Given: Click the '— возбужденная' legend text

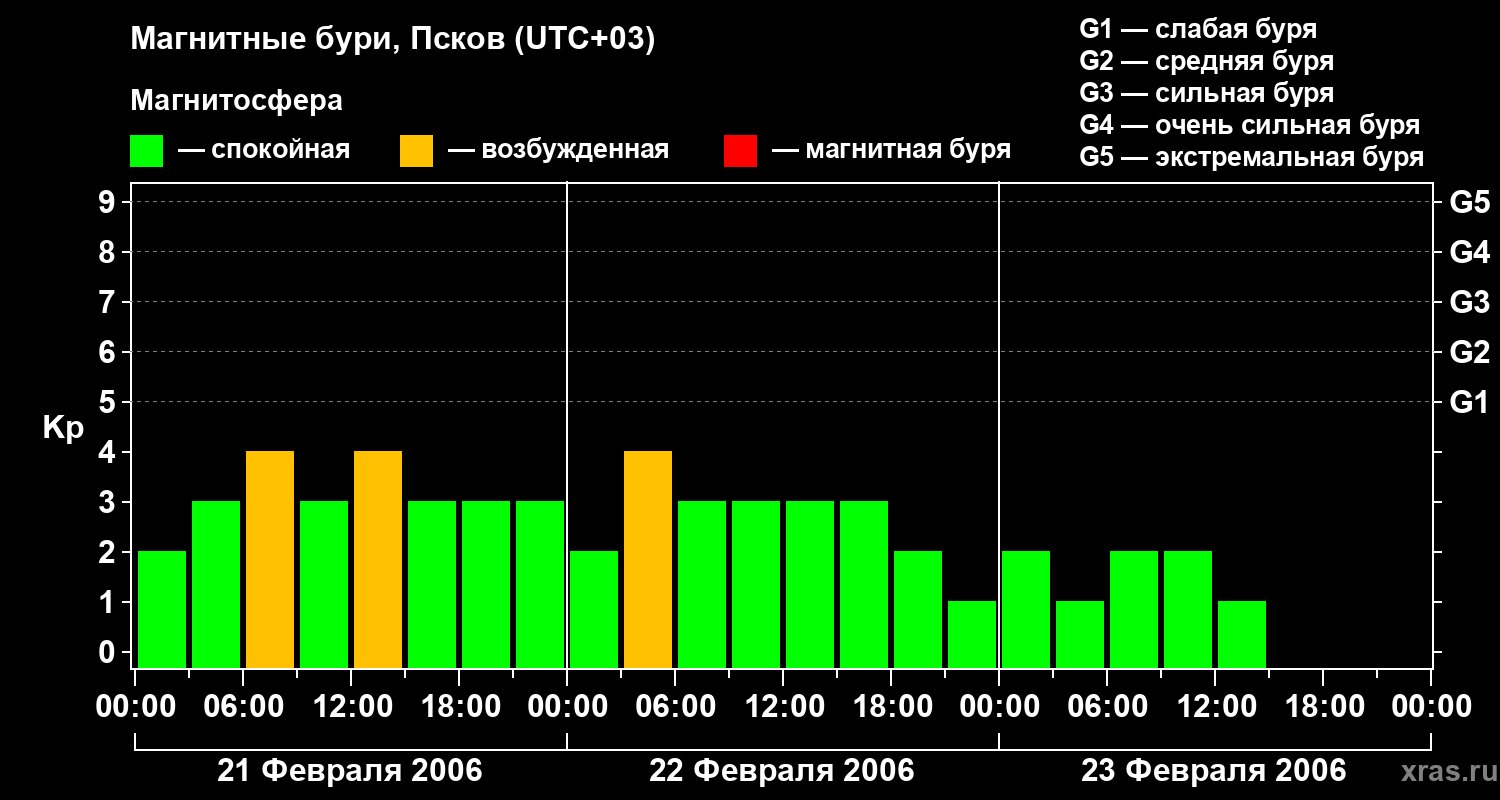Looking at the screenshot, I should [558, 150].
